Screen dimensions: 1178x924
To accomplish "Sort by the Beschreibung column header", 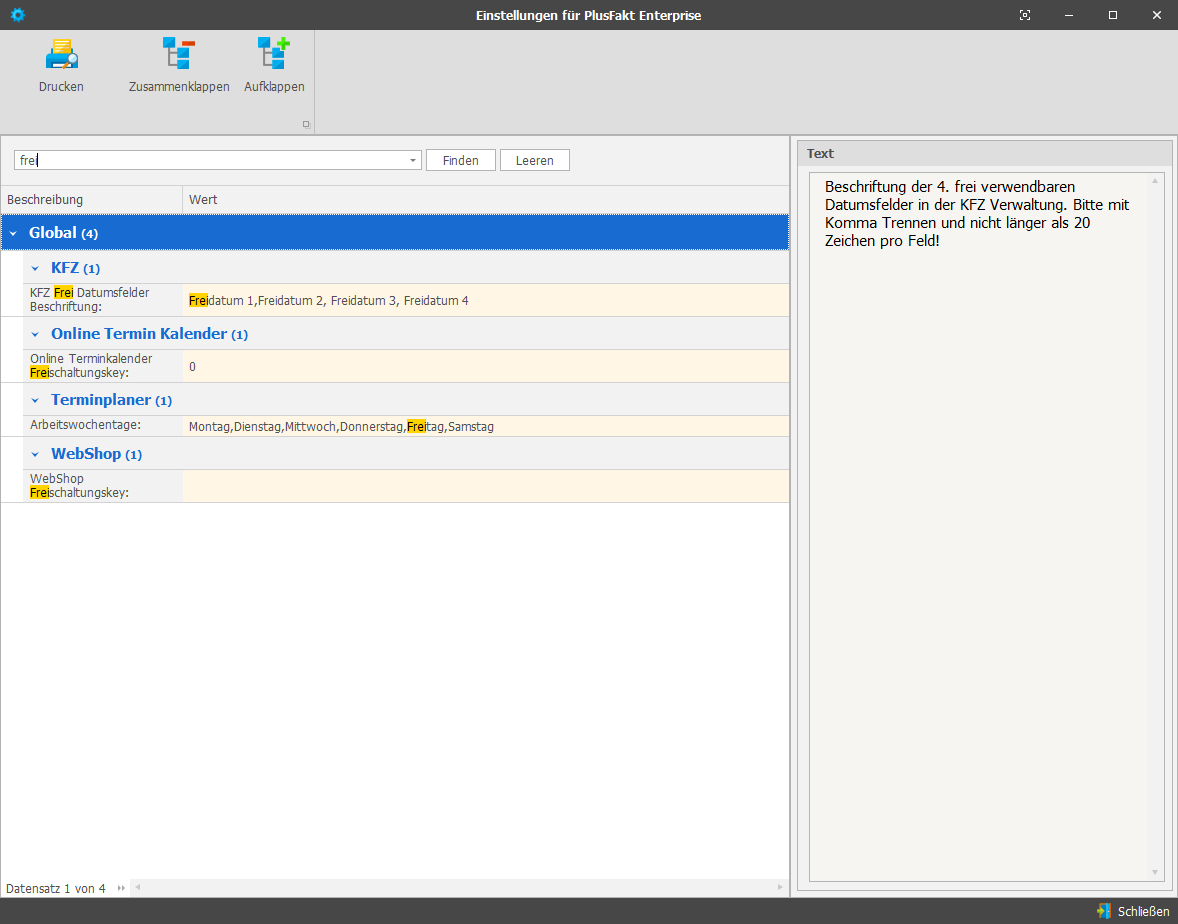I will click(x=92, y=200).
